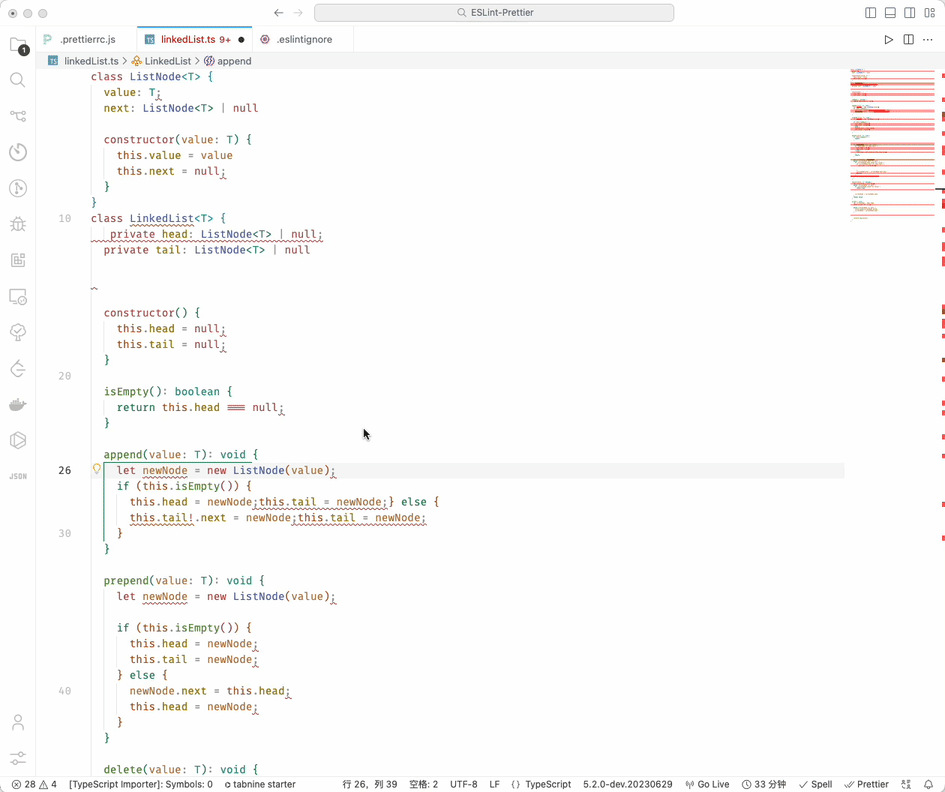Open the Extensions view icon

[18, 260]
